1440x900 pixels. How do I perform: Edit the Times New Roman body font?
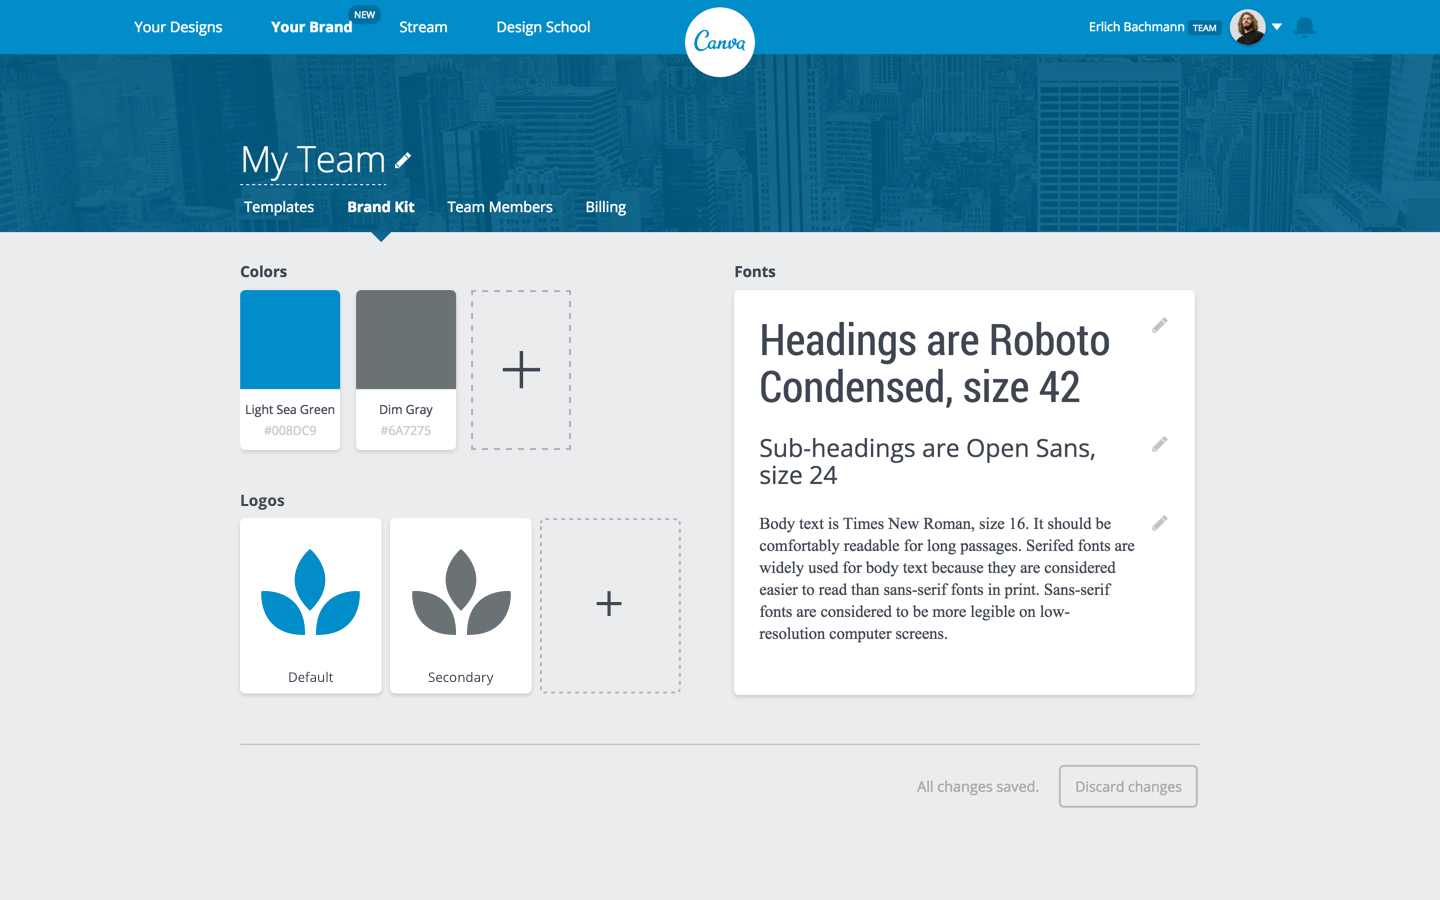click(x=1159, y=523)
